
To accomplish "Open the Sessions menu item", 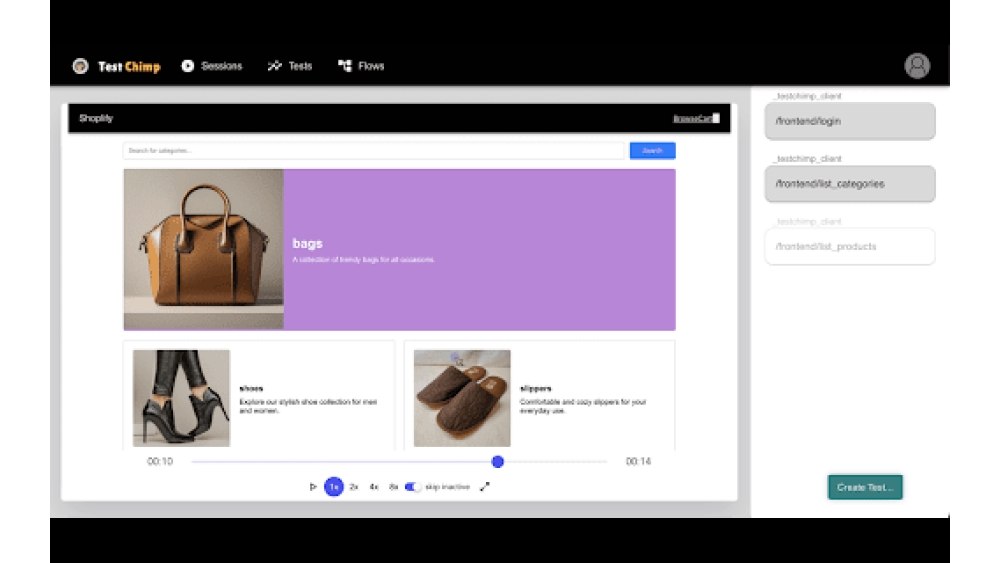I will click(x=212, y=66).
